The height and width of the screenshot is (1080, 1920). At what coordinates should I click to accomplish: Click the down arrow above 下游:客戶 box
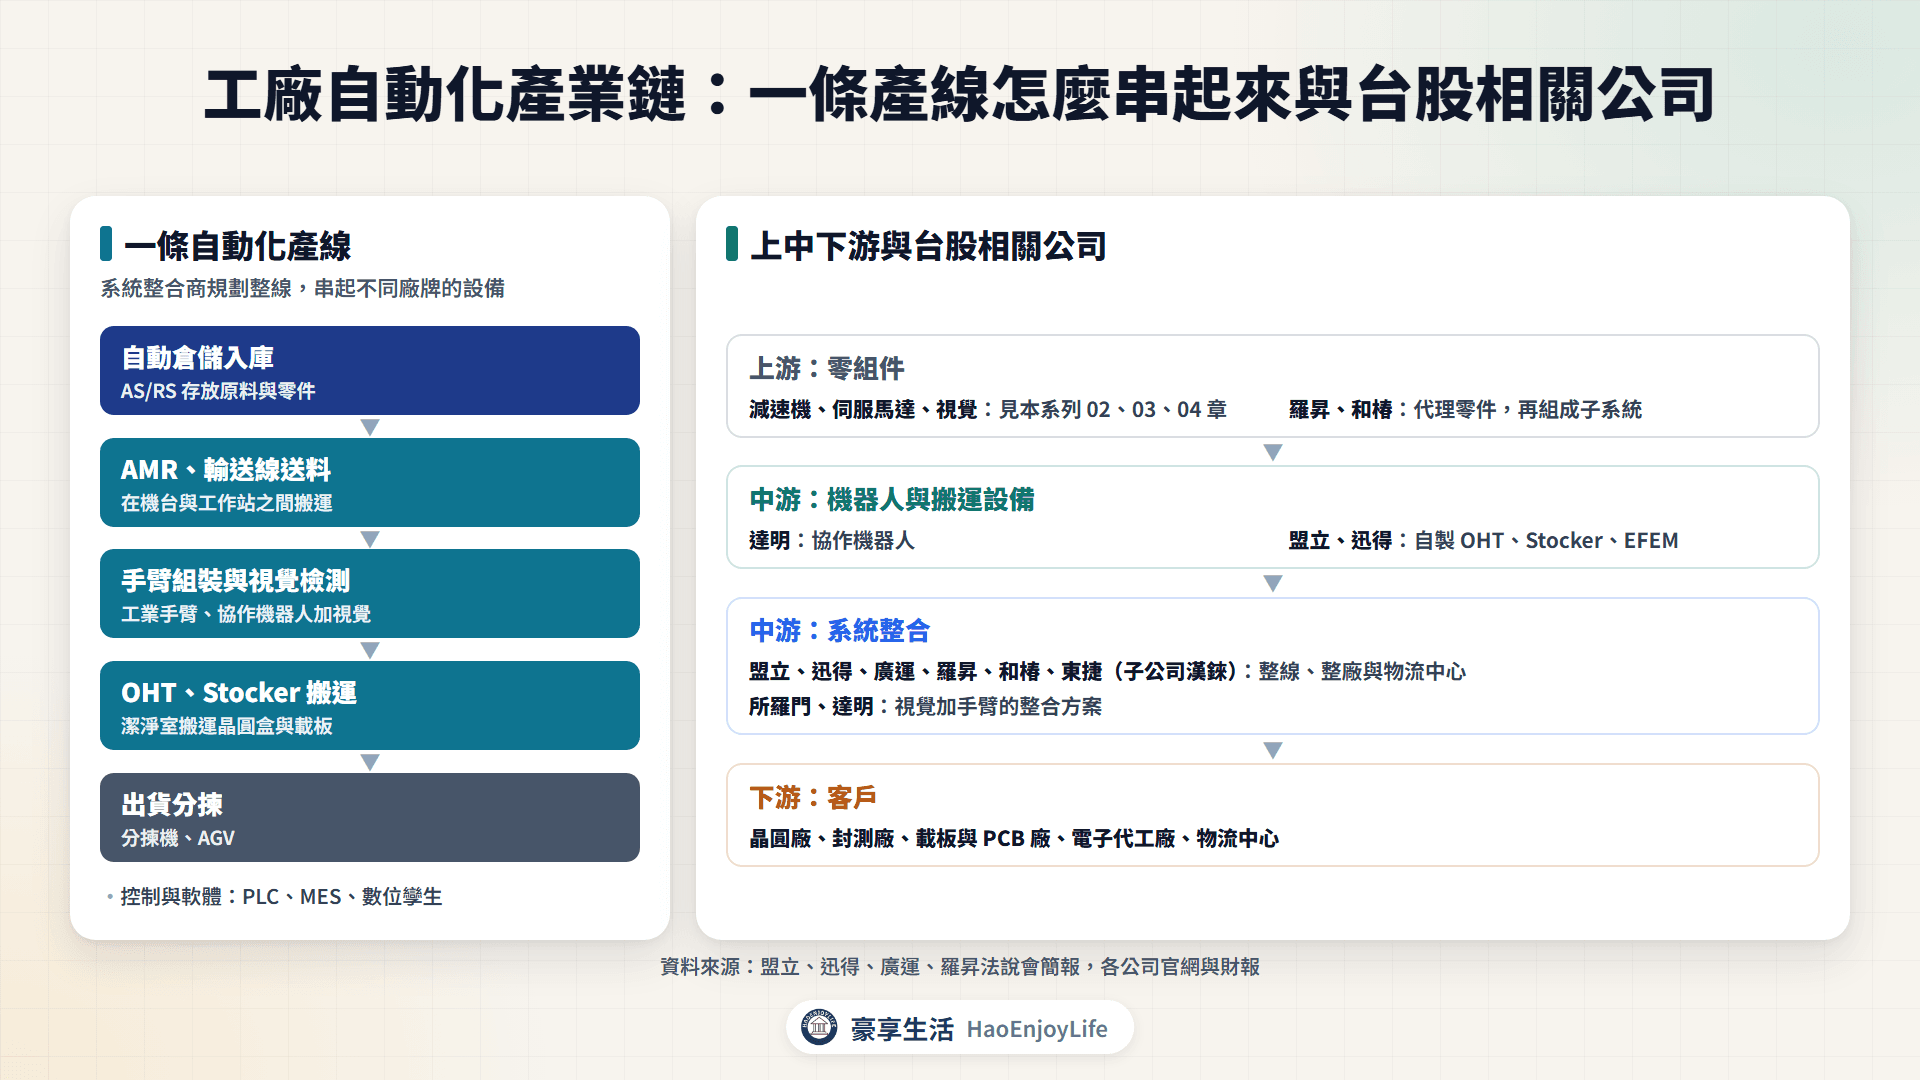[x=1273, y=750]
